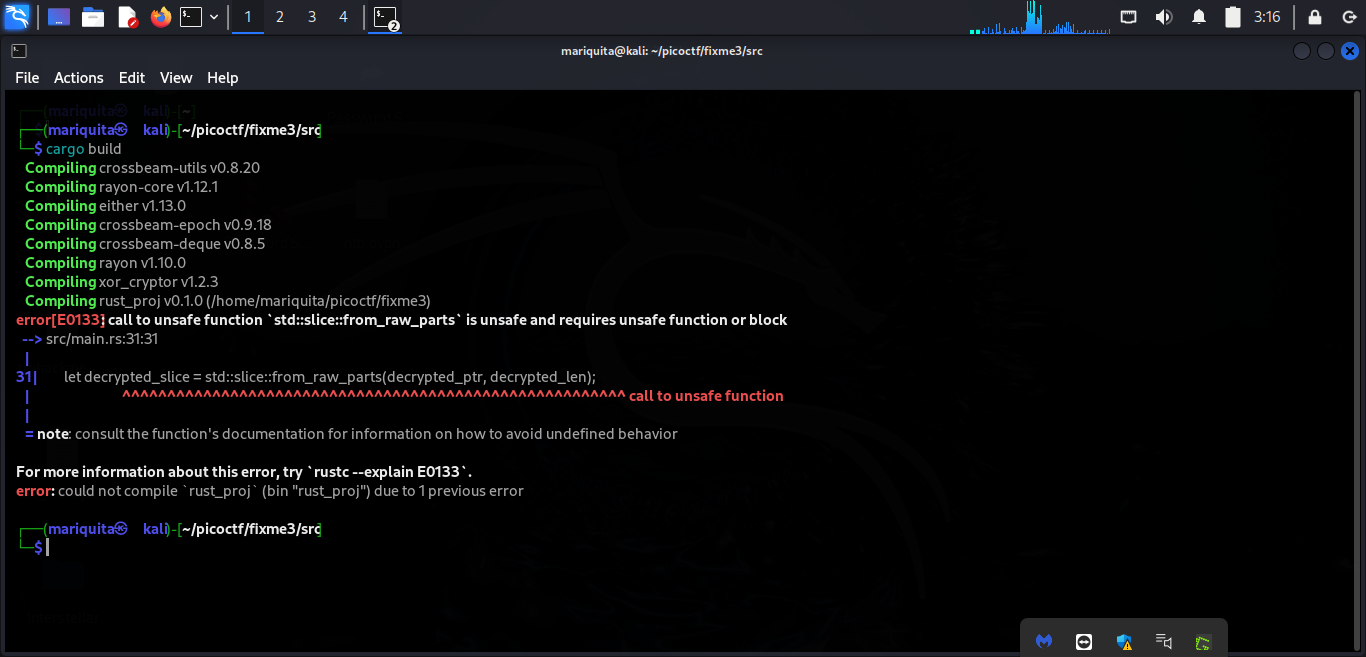Launch Firefox from the taskbar

coord(160,17)
